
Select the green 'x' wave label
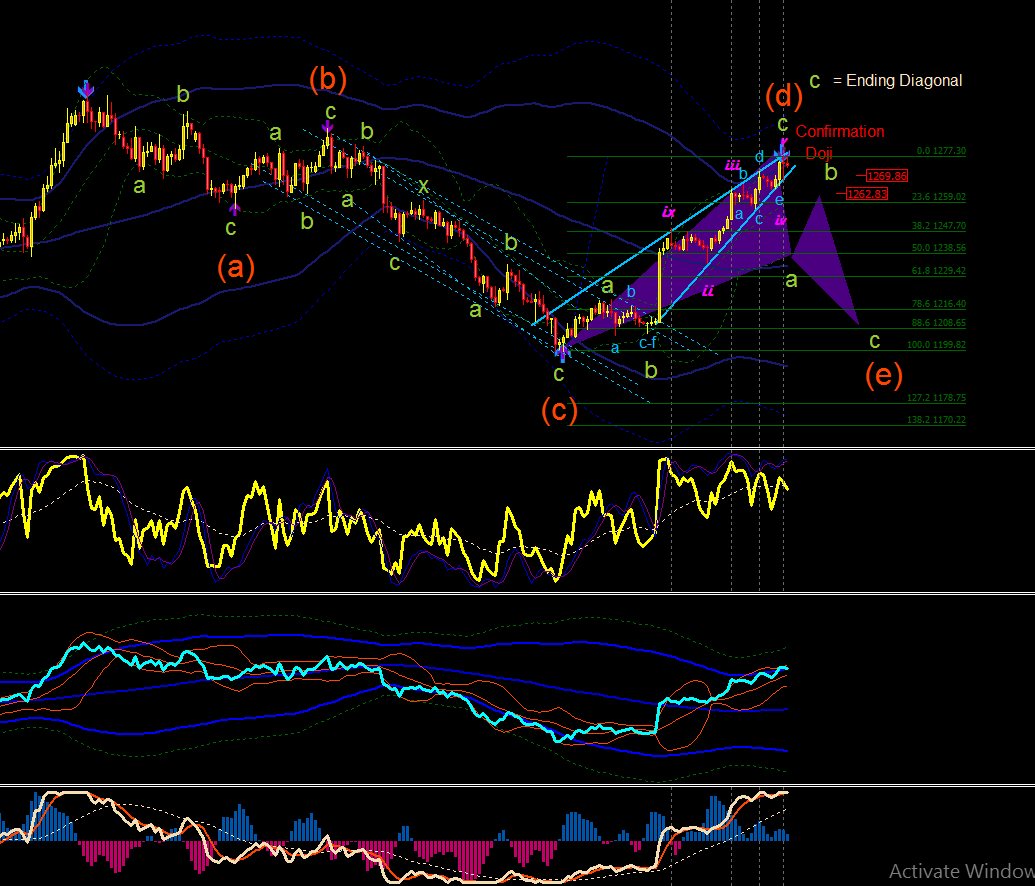[423, 186]
